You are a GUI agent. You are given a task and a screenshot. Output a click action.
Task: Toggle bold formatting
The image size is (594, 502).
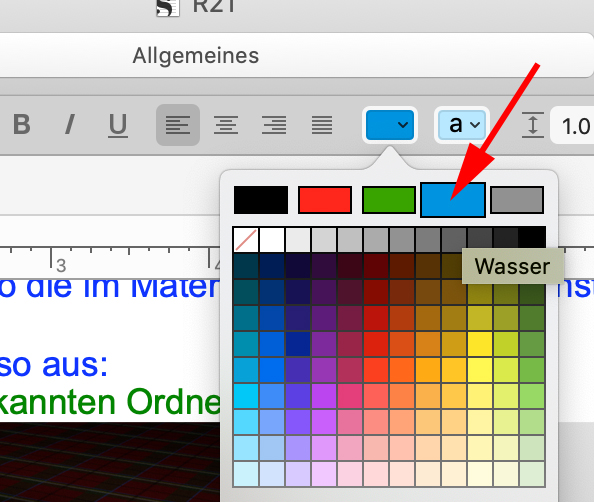(22, 124)
